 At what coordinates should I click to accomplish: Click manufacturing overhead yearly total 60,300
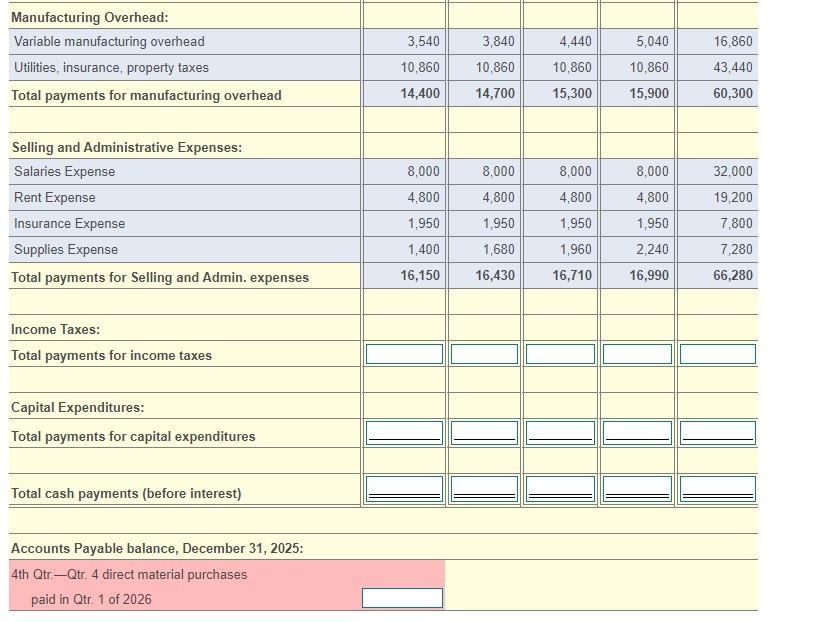pos(733,93)
